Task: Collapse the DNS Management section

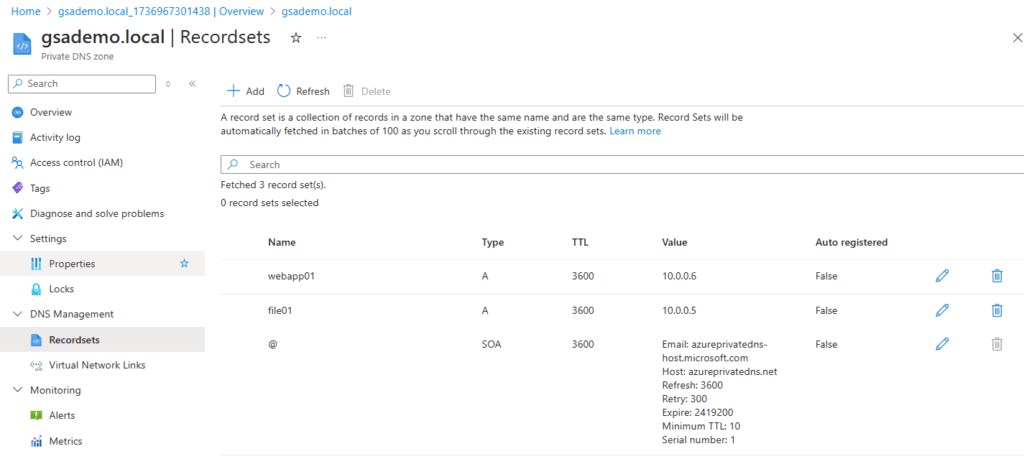Action: click(17, 314)
